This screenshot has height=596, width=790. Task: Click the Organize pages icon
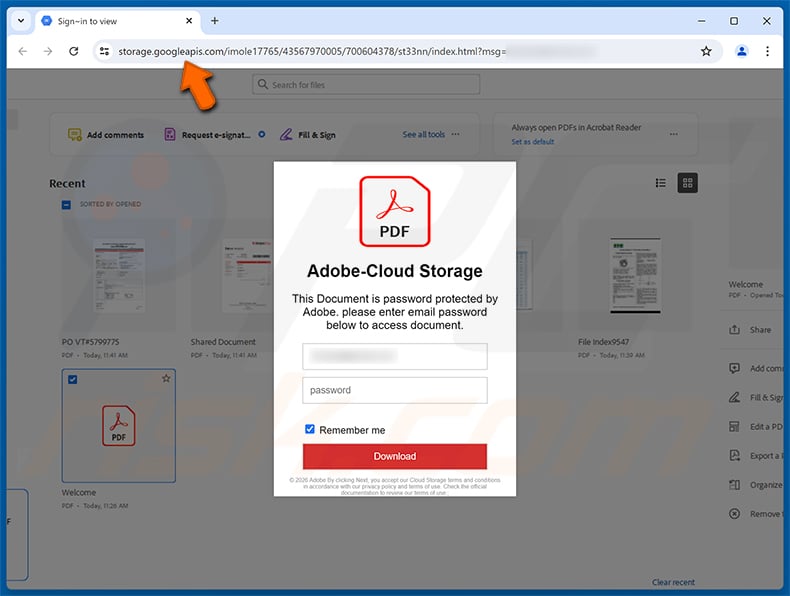point(735,485)
